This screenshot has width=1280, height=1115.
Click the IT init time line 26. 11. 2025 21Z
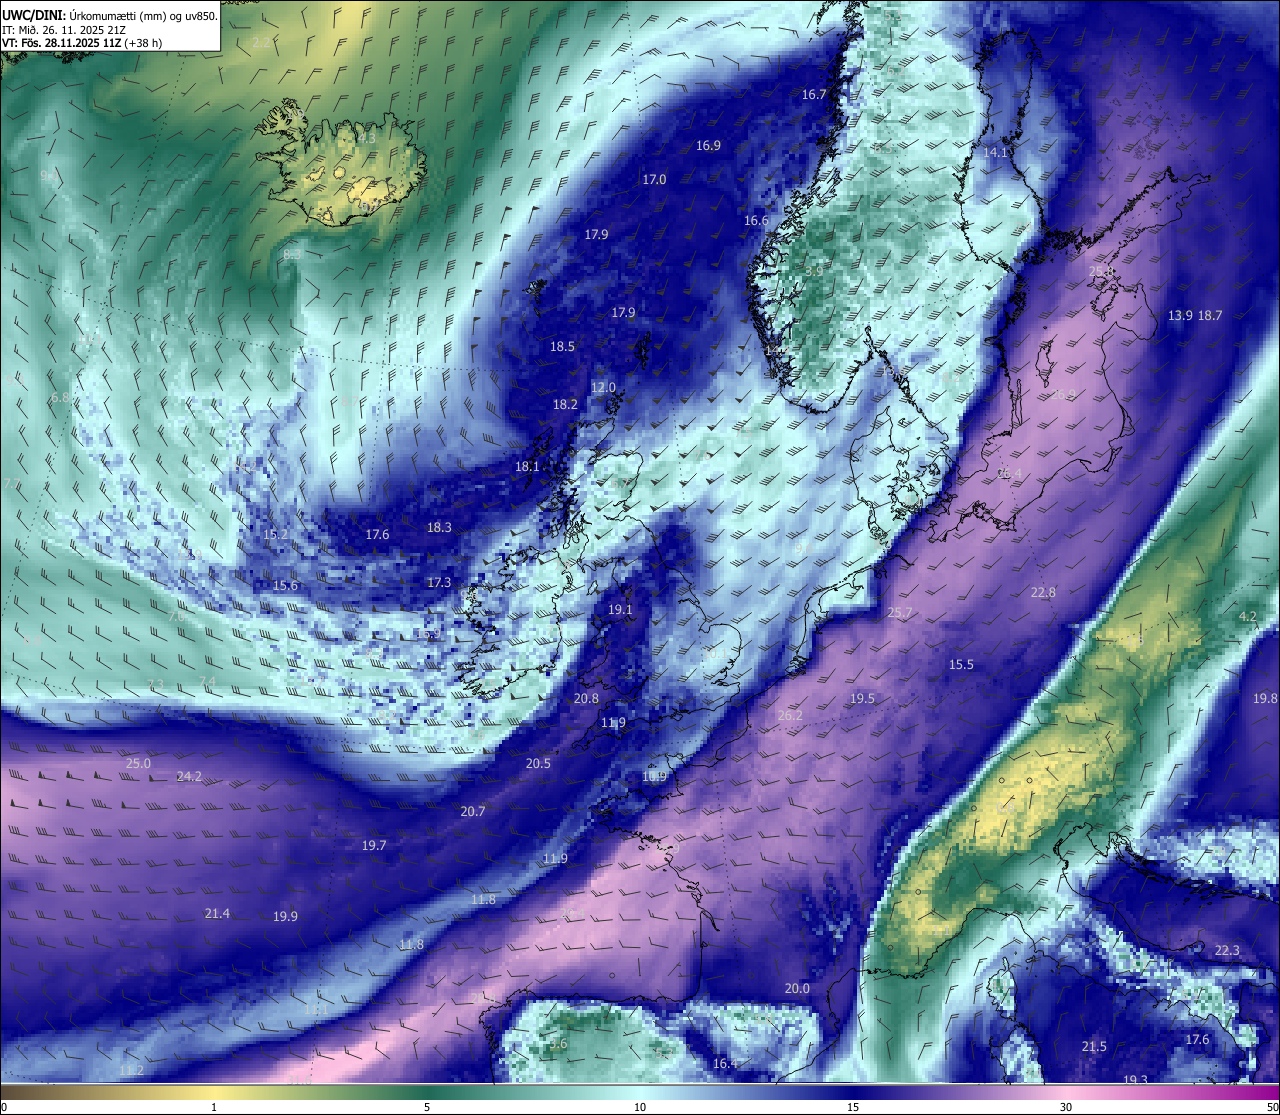click(63, 29)
